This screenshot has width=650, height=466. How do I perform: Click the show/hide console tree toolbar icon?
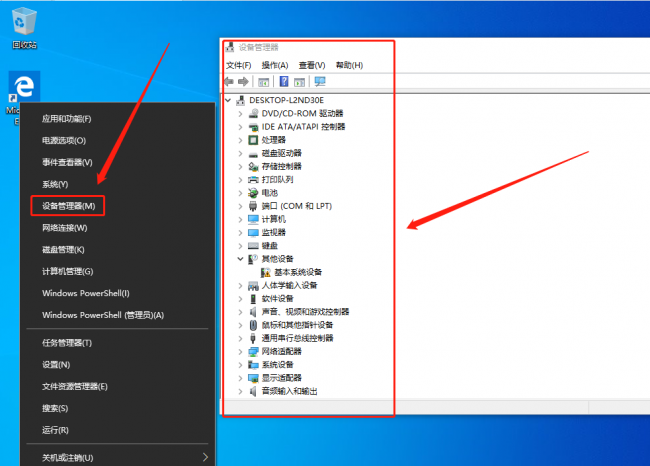[263, 82]
